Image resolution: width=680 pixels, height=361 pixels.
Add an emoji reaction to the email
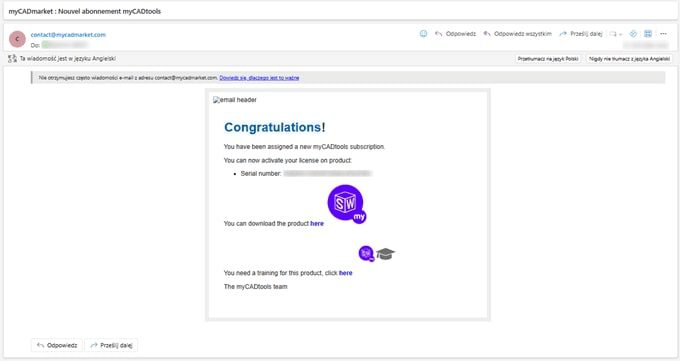coord(423,33)
